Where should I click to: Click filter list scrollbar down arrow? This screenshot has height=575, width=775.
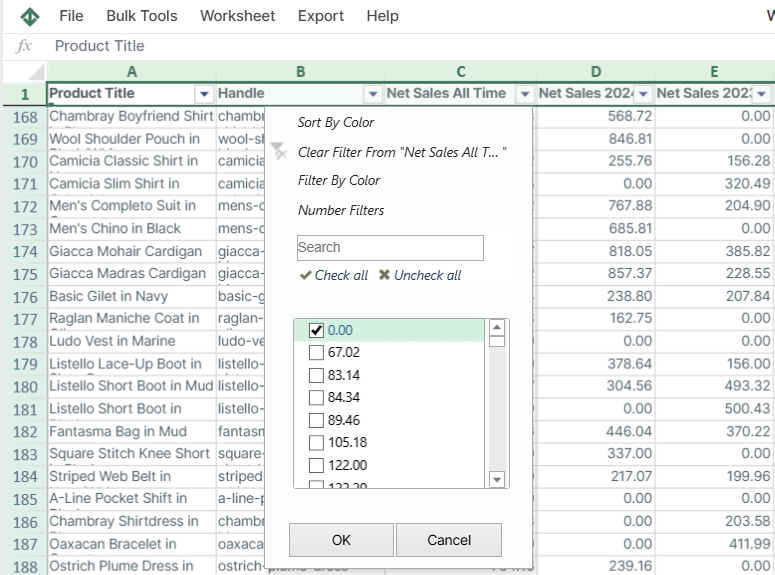click(x=497, y=479)
